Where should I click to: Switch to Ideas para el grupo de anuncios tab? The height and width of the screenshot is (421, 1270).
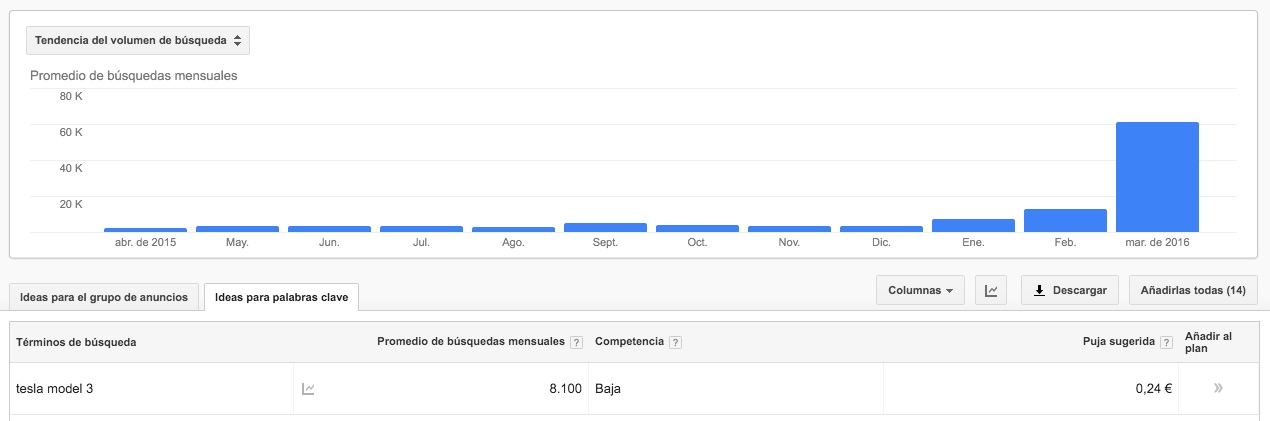tap(104, 297)
